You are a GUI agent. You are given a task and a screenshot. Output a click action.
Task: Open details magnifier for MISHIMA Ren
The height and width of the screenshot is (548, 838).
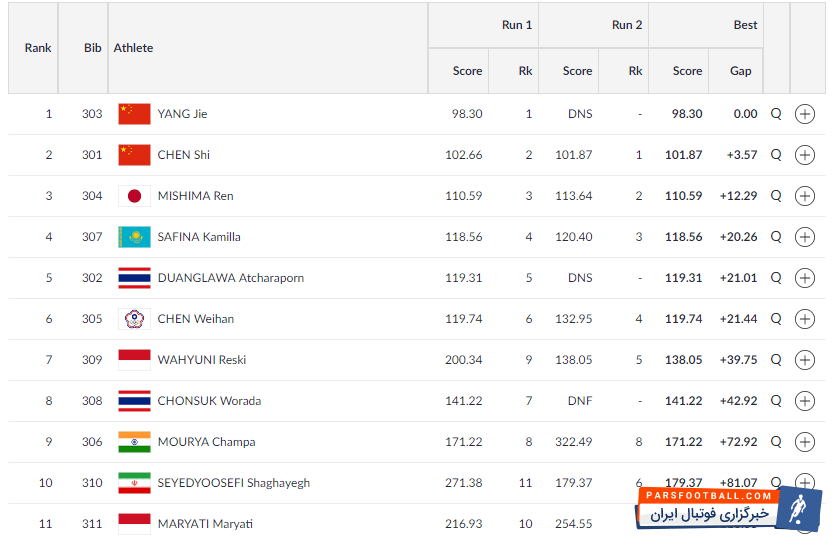coord(776,196)
